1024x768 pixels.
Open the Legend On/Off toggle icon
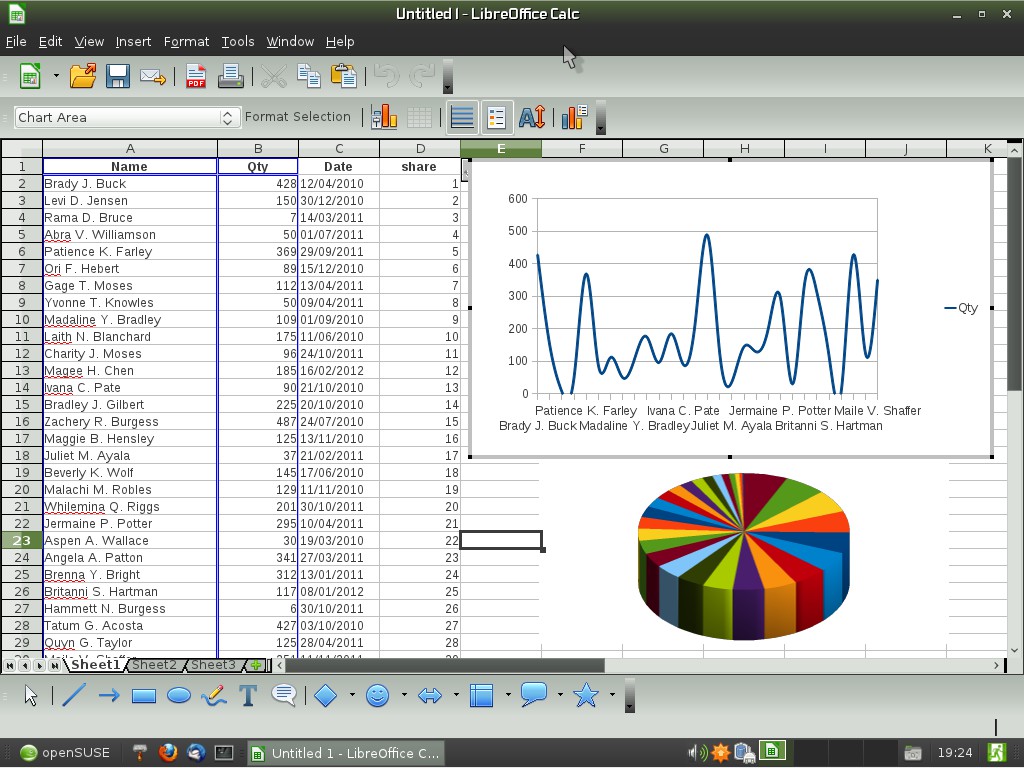(497, 117)
